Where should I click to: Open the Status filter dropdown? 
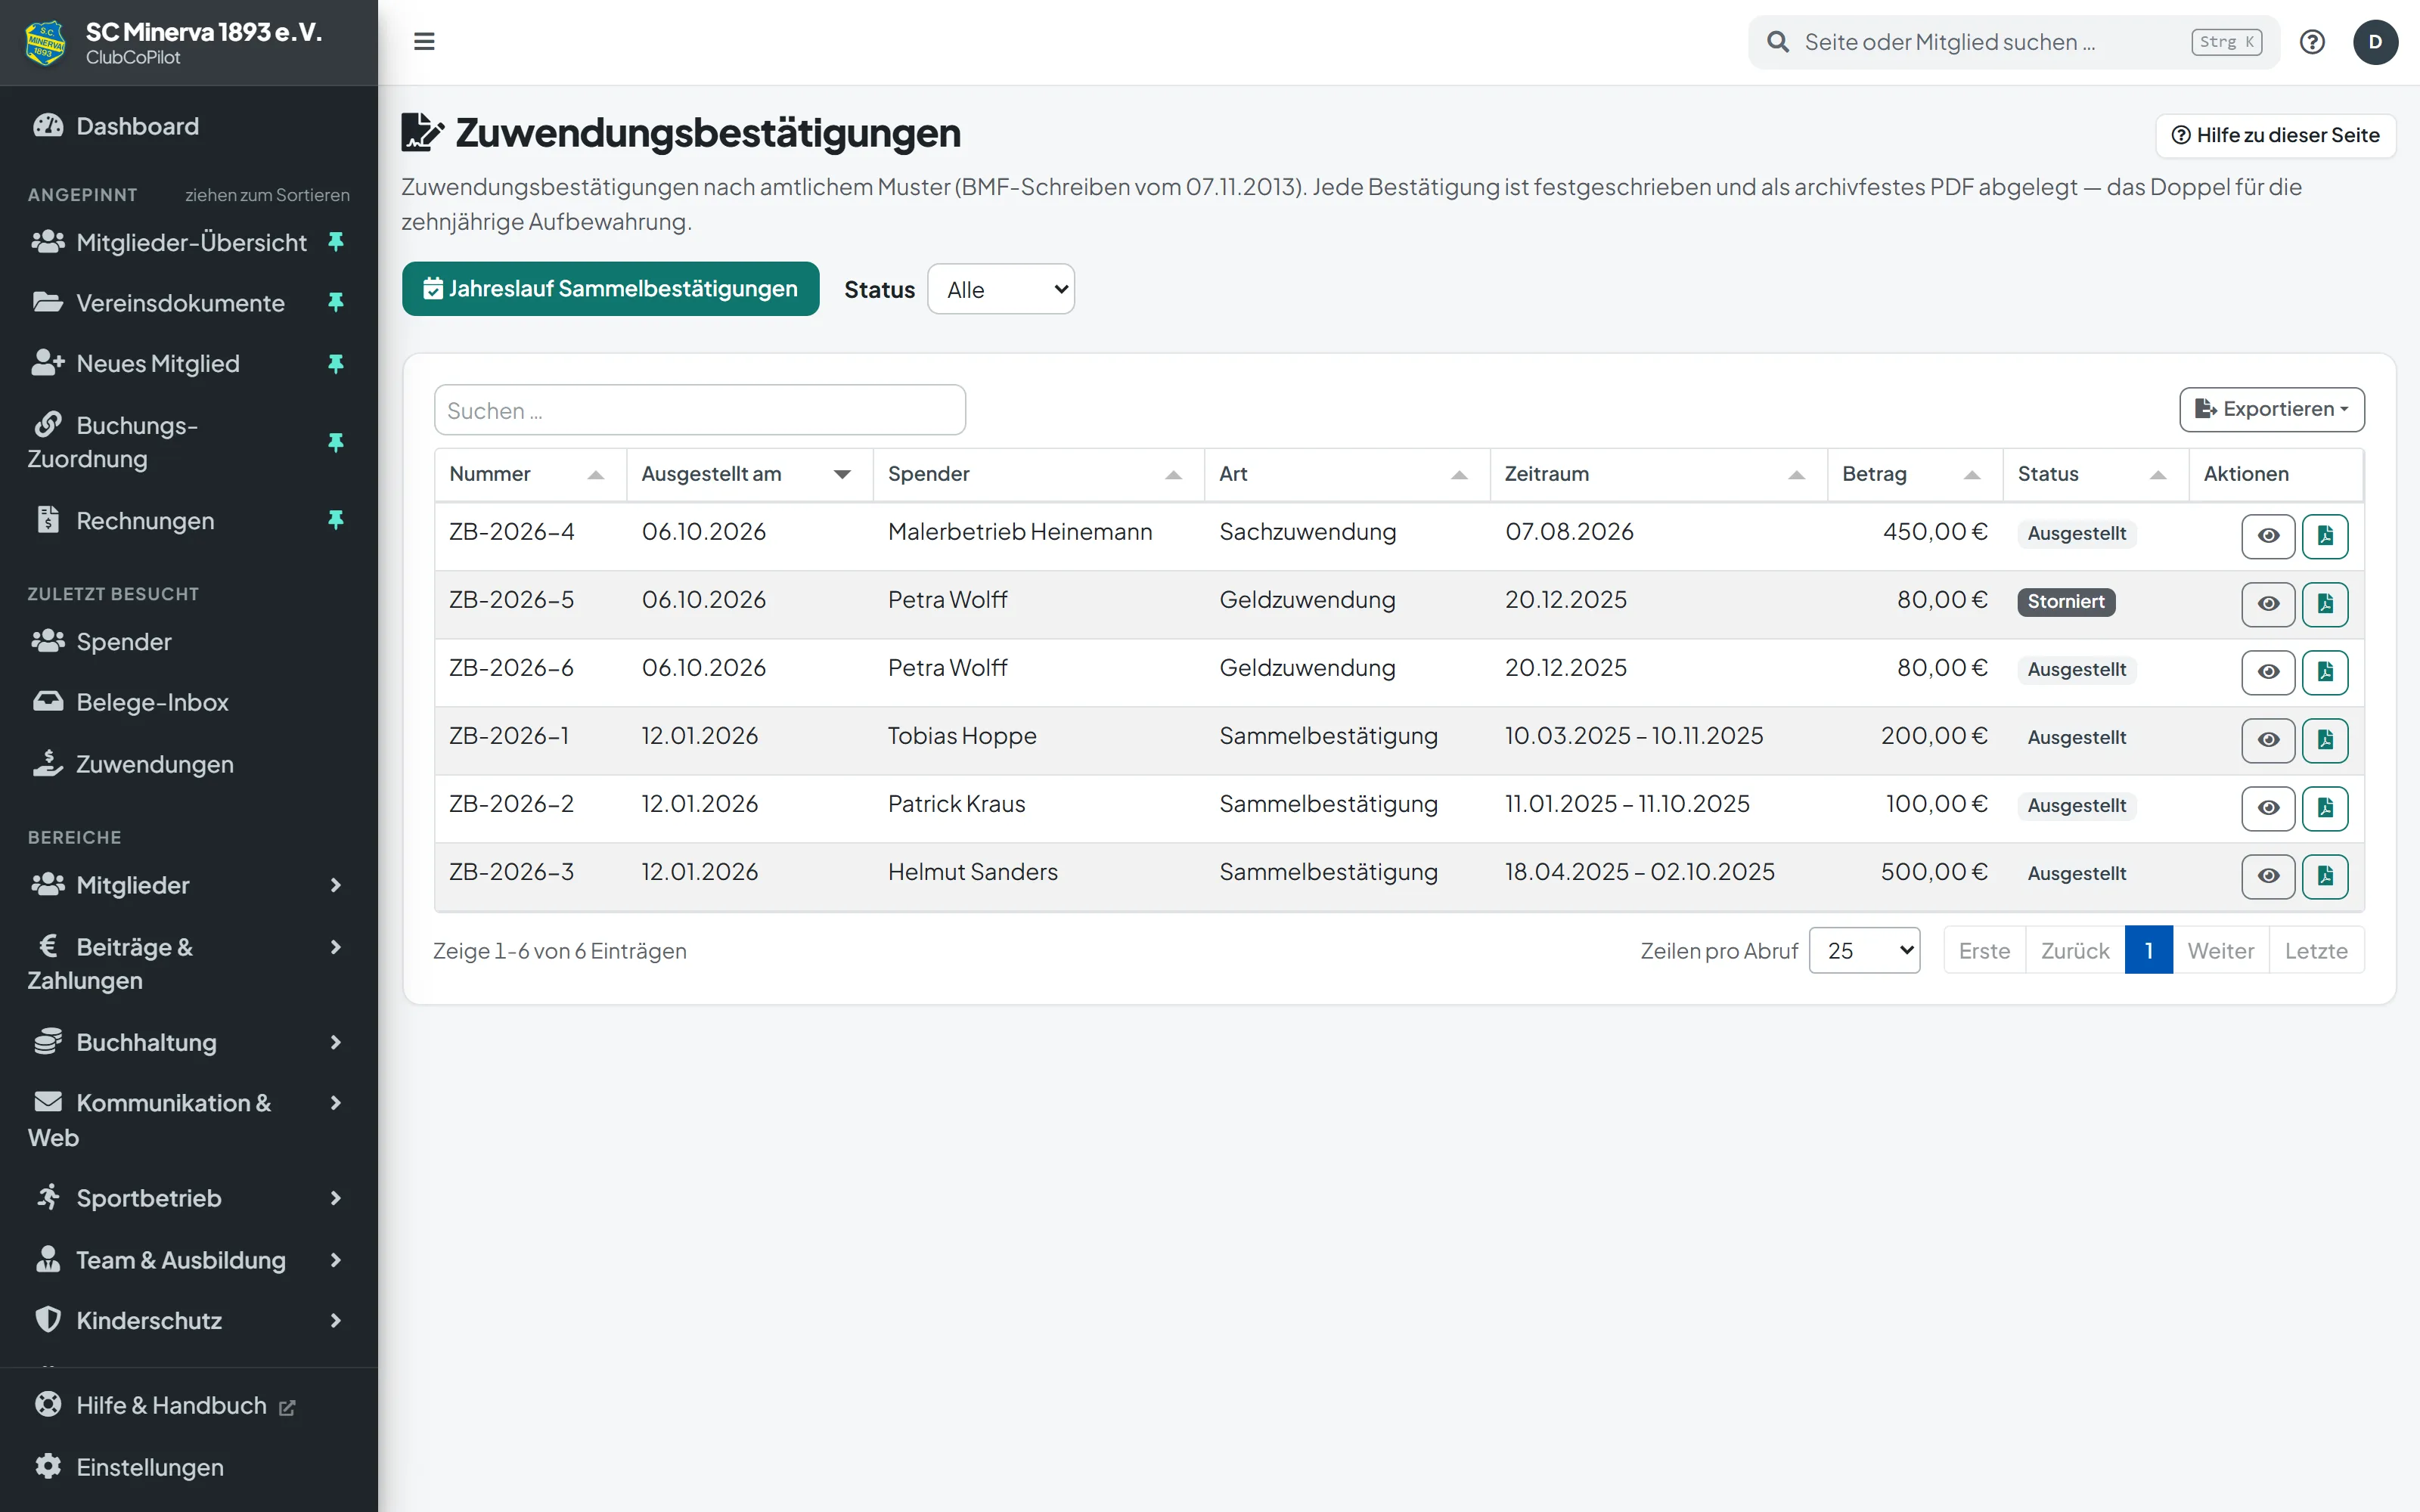1001,289
